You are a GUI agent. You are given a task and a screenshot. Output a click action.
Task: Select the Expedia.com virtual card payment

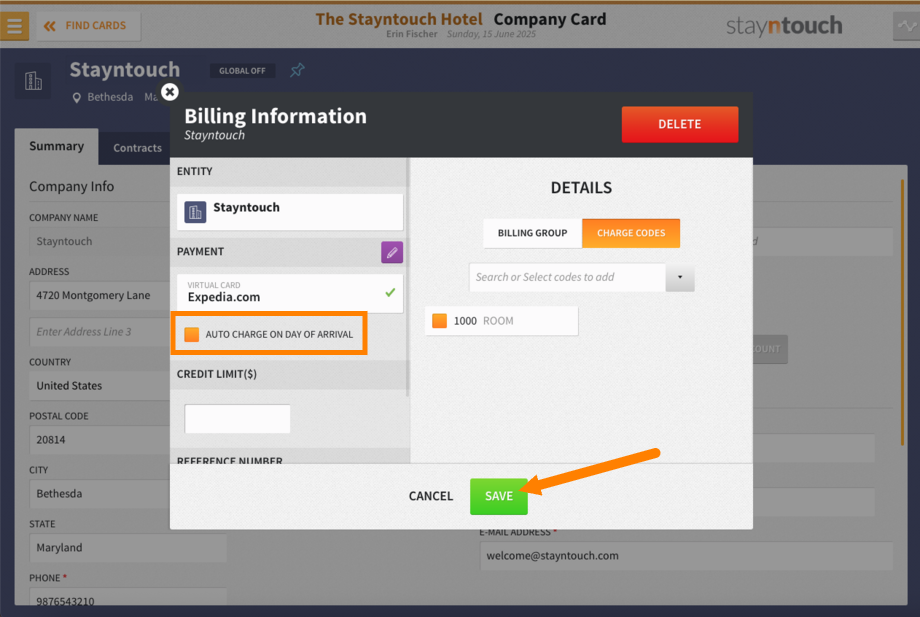click(x=290, y=293)
